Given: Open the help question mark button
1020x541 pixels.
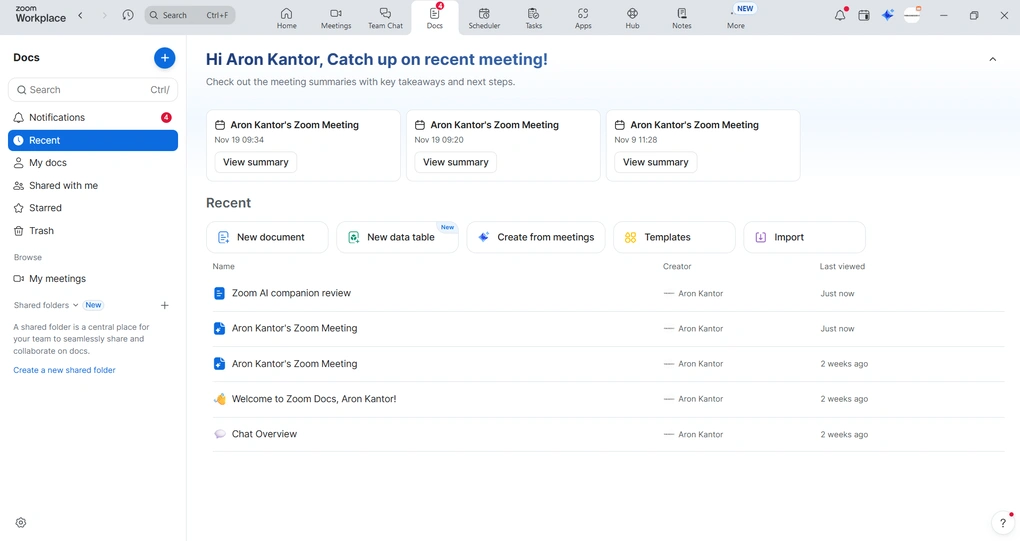Looking at the screenshot, I should (x=1002, y=523).
